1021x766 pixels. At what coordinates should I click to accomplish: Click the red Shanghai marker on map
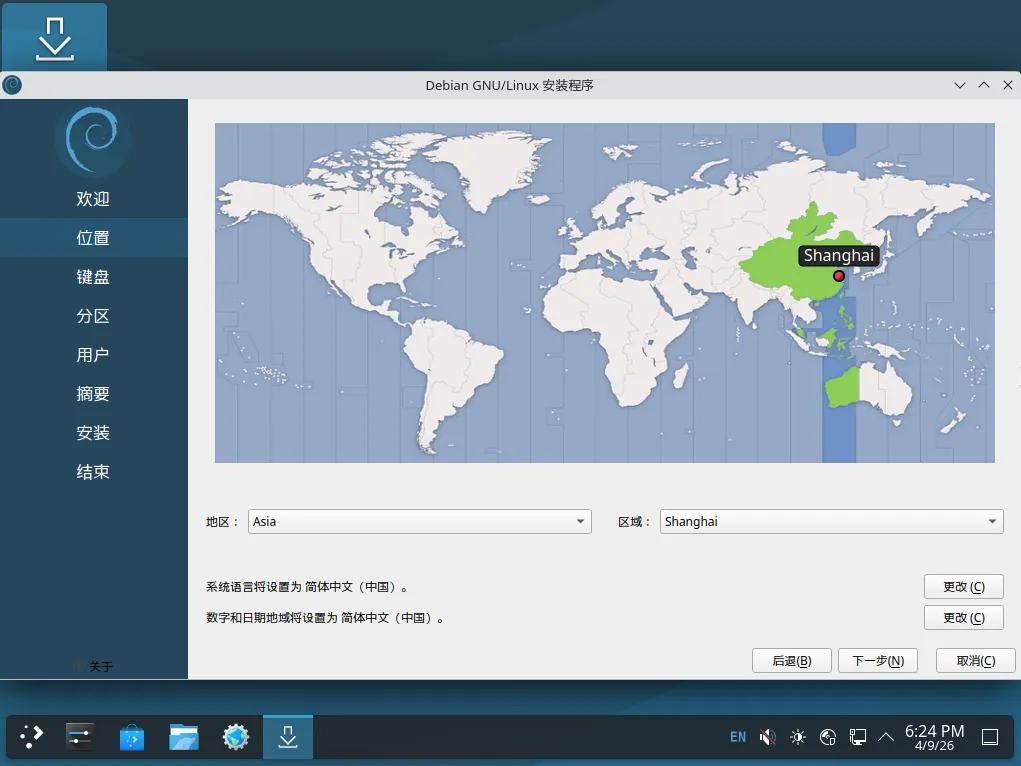point(839,276)
